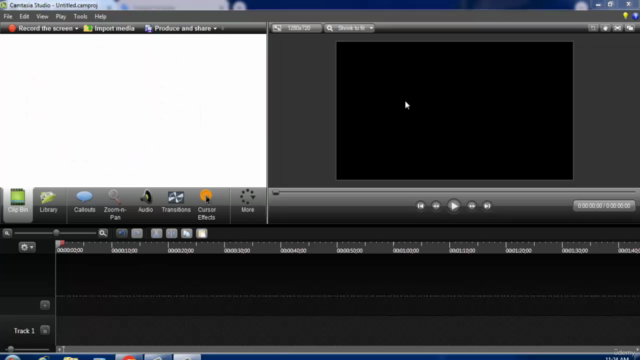Click Produce and share button
The width and height of the screenshot is (640, 360).
tap(178, 28)
